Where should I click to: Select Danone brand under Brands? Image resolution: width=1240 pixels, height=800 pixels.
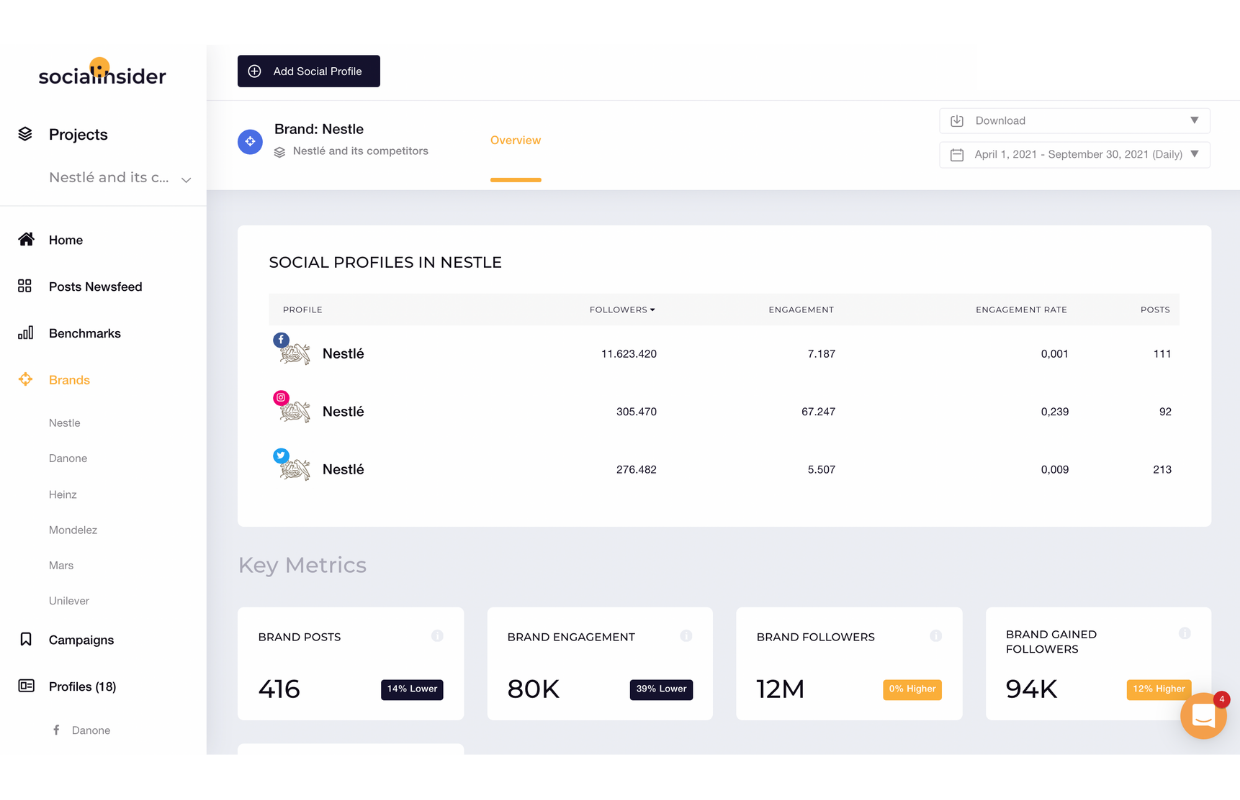point(68,458)
